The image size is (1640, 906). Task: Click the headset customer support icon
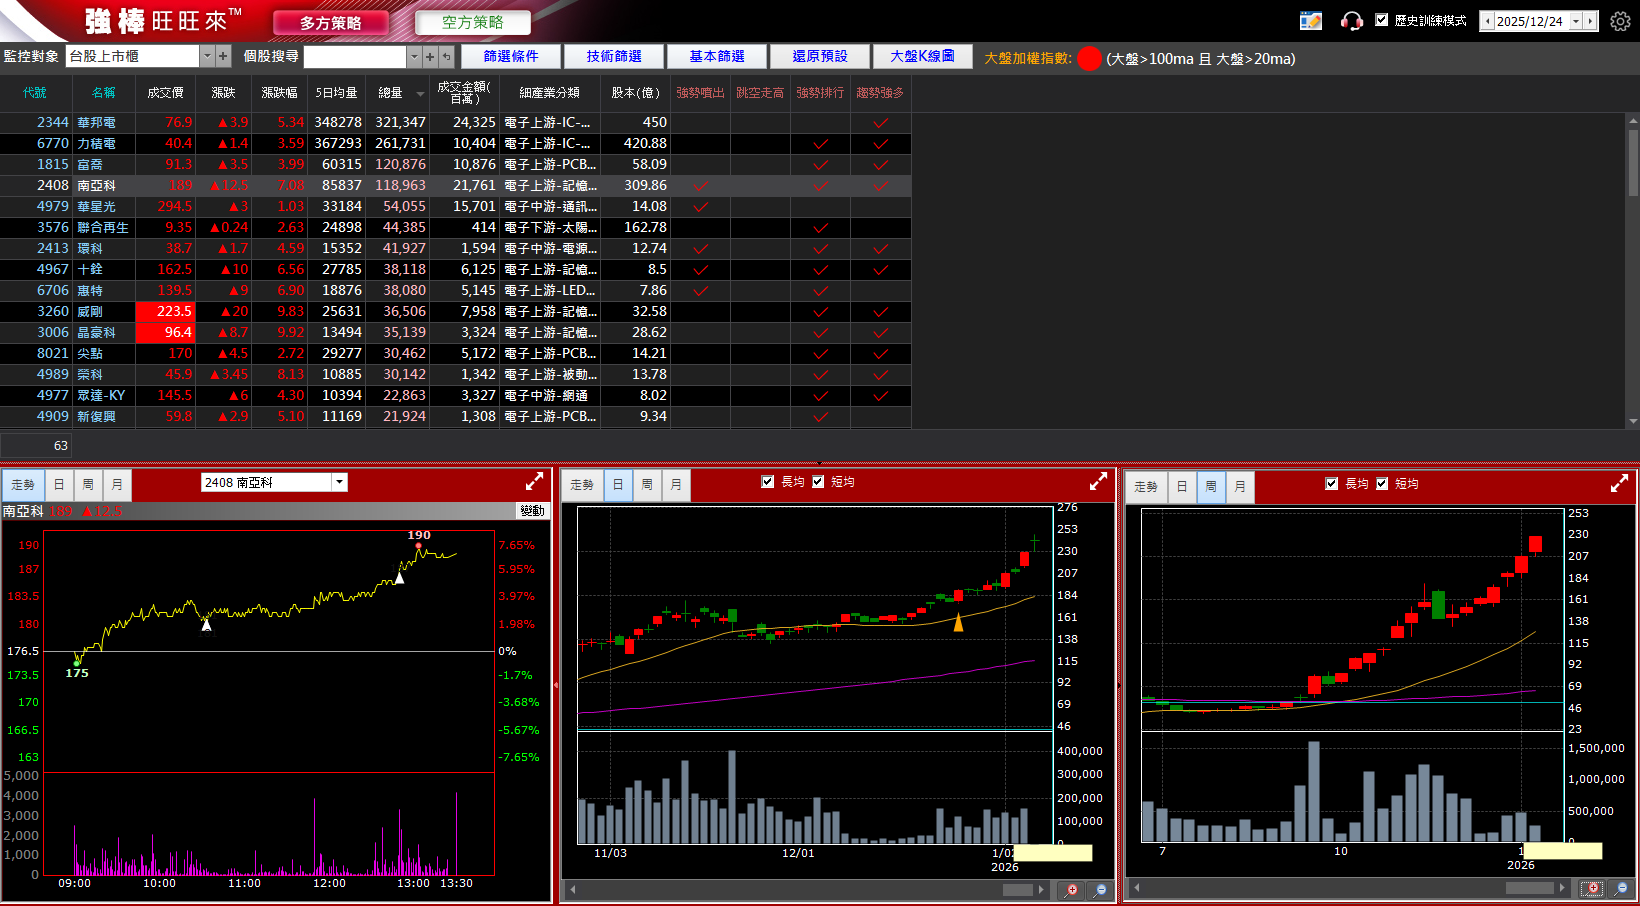point(1352,21)
